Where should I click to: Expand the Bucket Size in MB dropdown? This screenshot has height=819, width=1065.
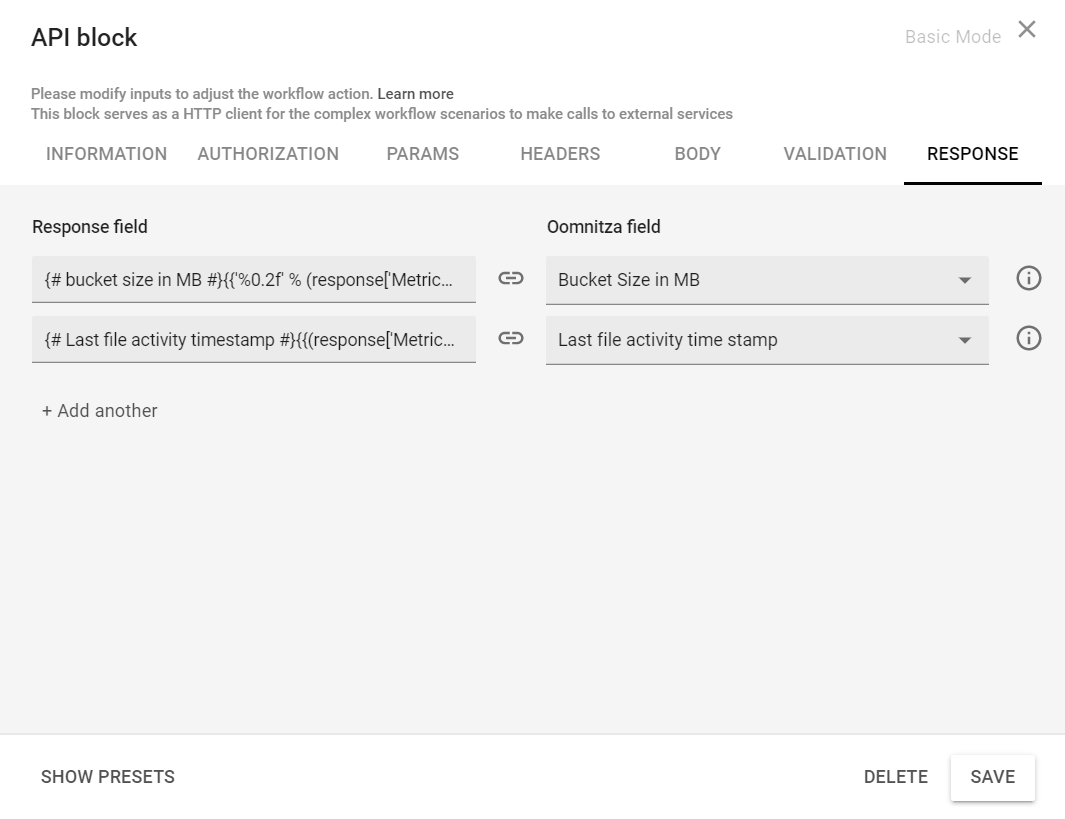click(964, 281)
